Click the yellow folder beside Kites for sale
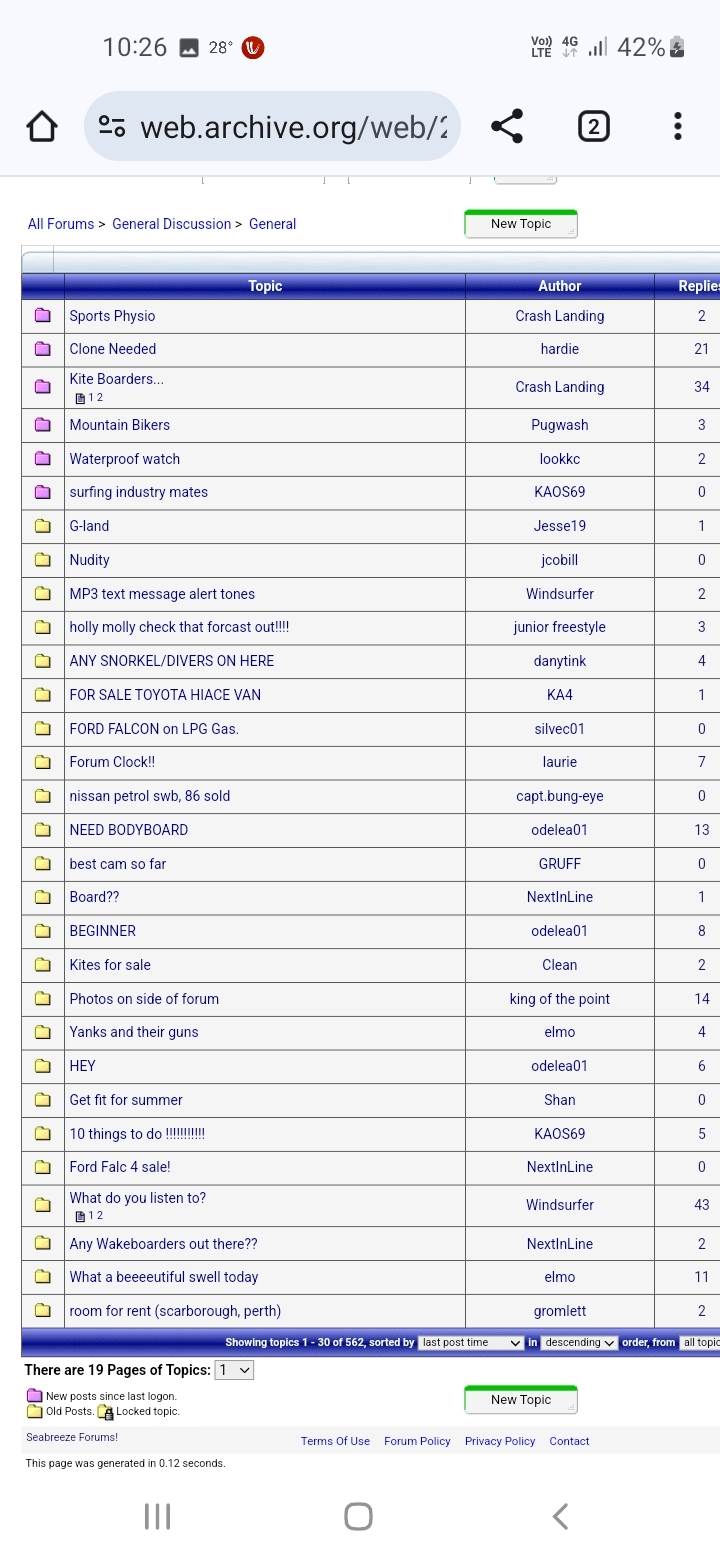Image resolution: width=720 pixels, height=1560 pixels. click(42, 964)
